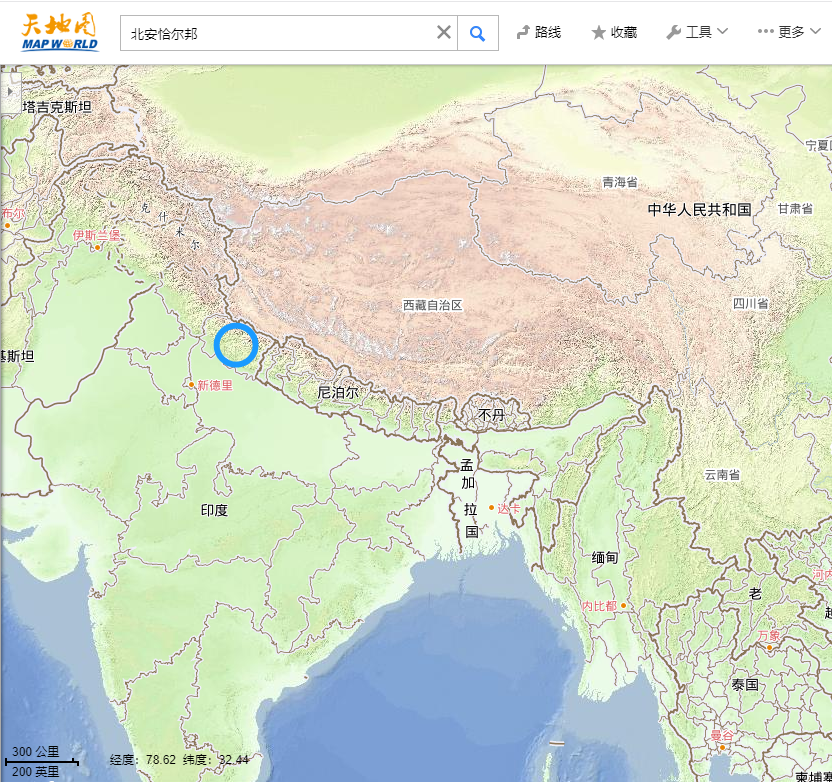Open 路线 route planning
This screenshot has height=782, width=832.
538,32
